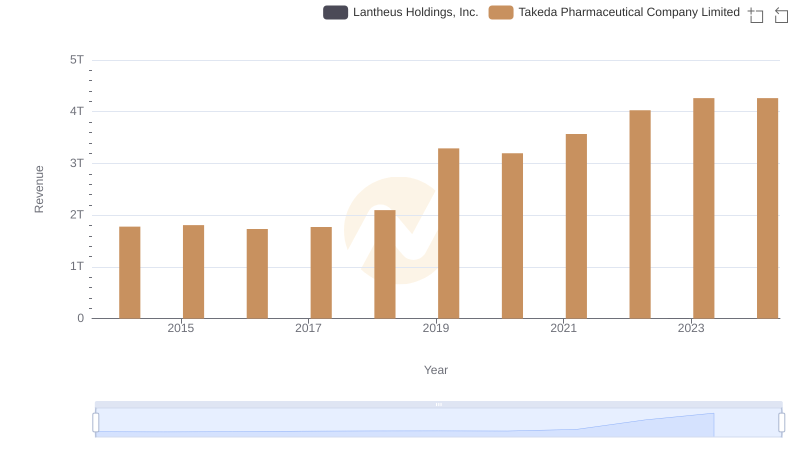Click the Takeda bar for 2019
The height and width of the screenshot is (461, 800).
click(x=448, y=234)
